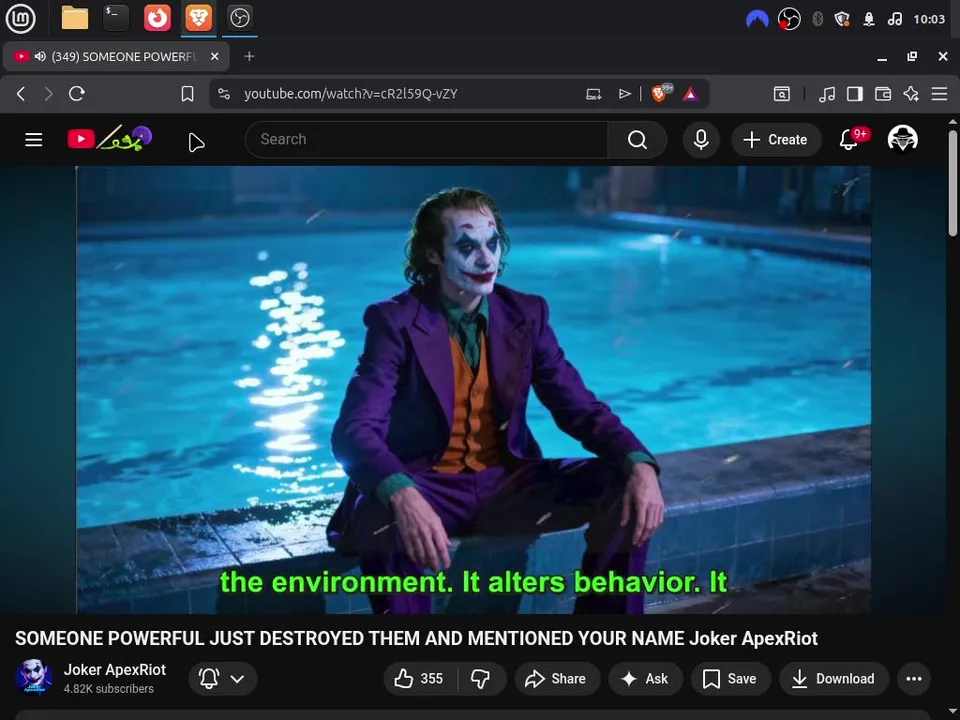960x720 pixels.
Task: Open a new browser tab
Action: [249, 56]
